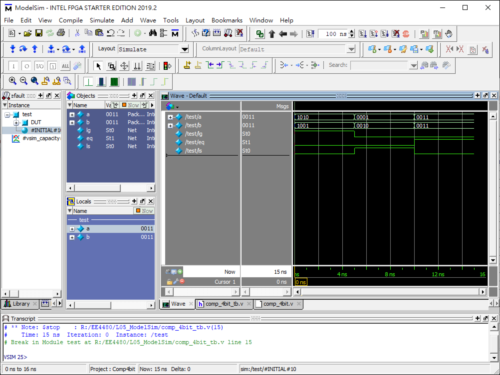Click the wave vertical scrollbar down arrow
Screen dimensions: 500x375
493,260
